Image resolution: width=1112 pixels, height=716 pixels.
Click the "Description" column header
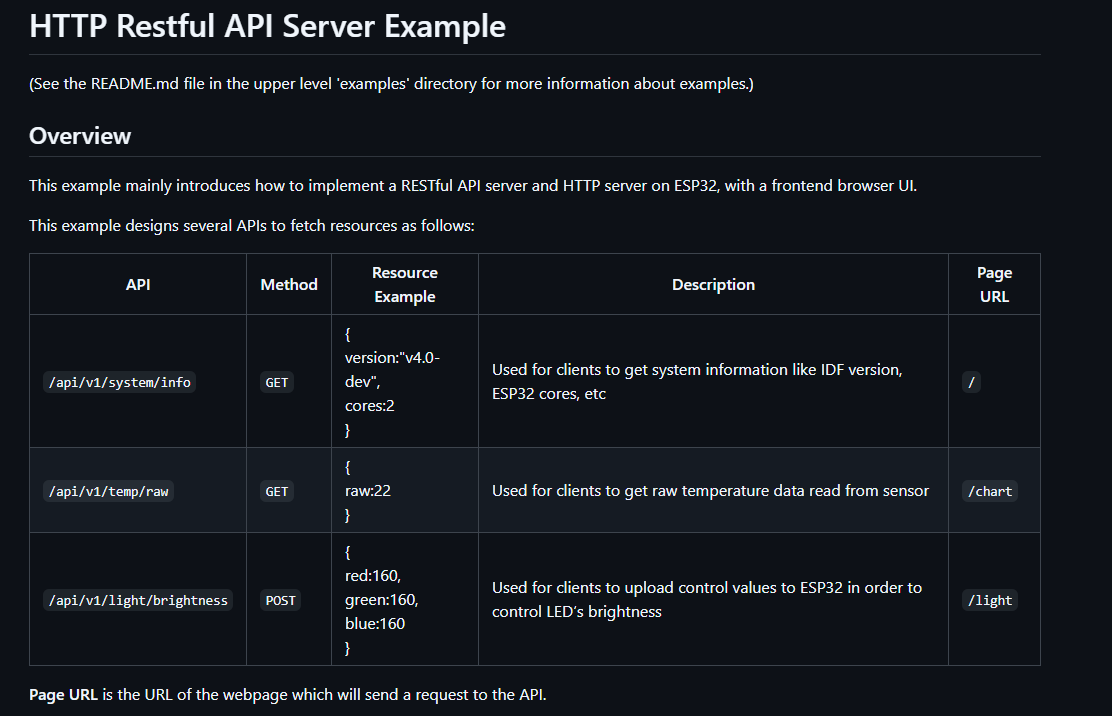pos(713,285)
